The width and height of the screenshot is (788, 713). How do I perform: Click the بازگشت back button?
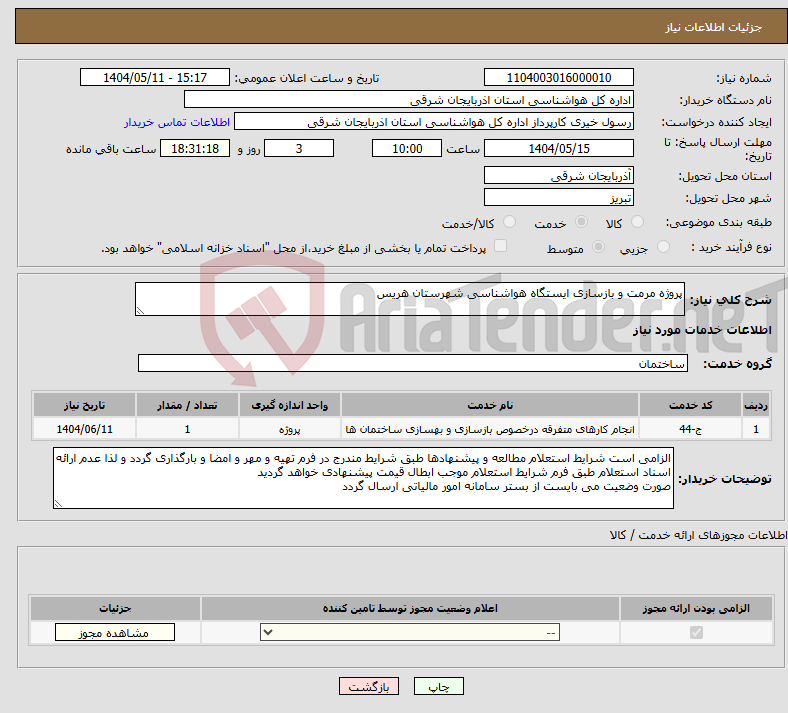click(369, 687)
